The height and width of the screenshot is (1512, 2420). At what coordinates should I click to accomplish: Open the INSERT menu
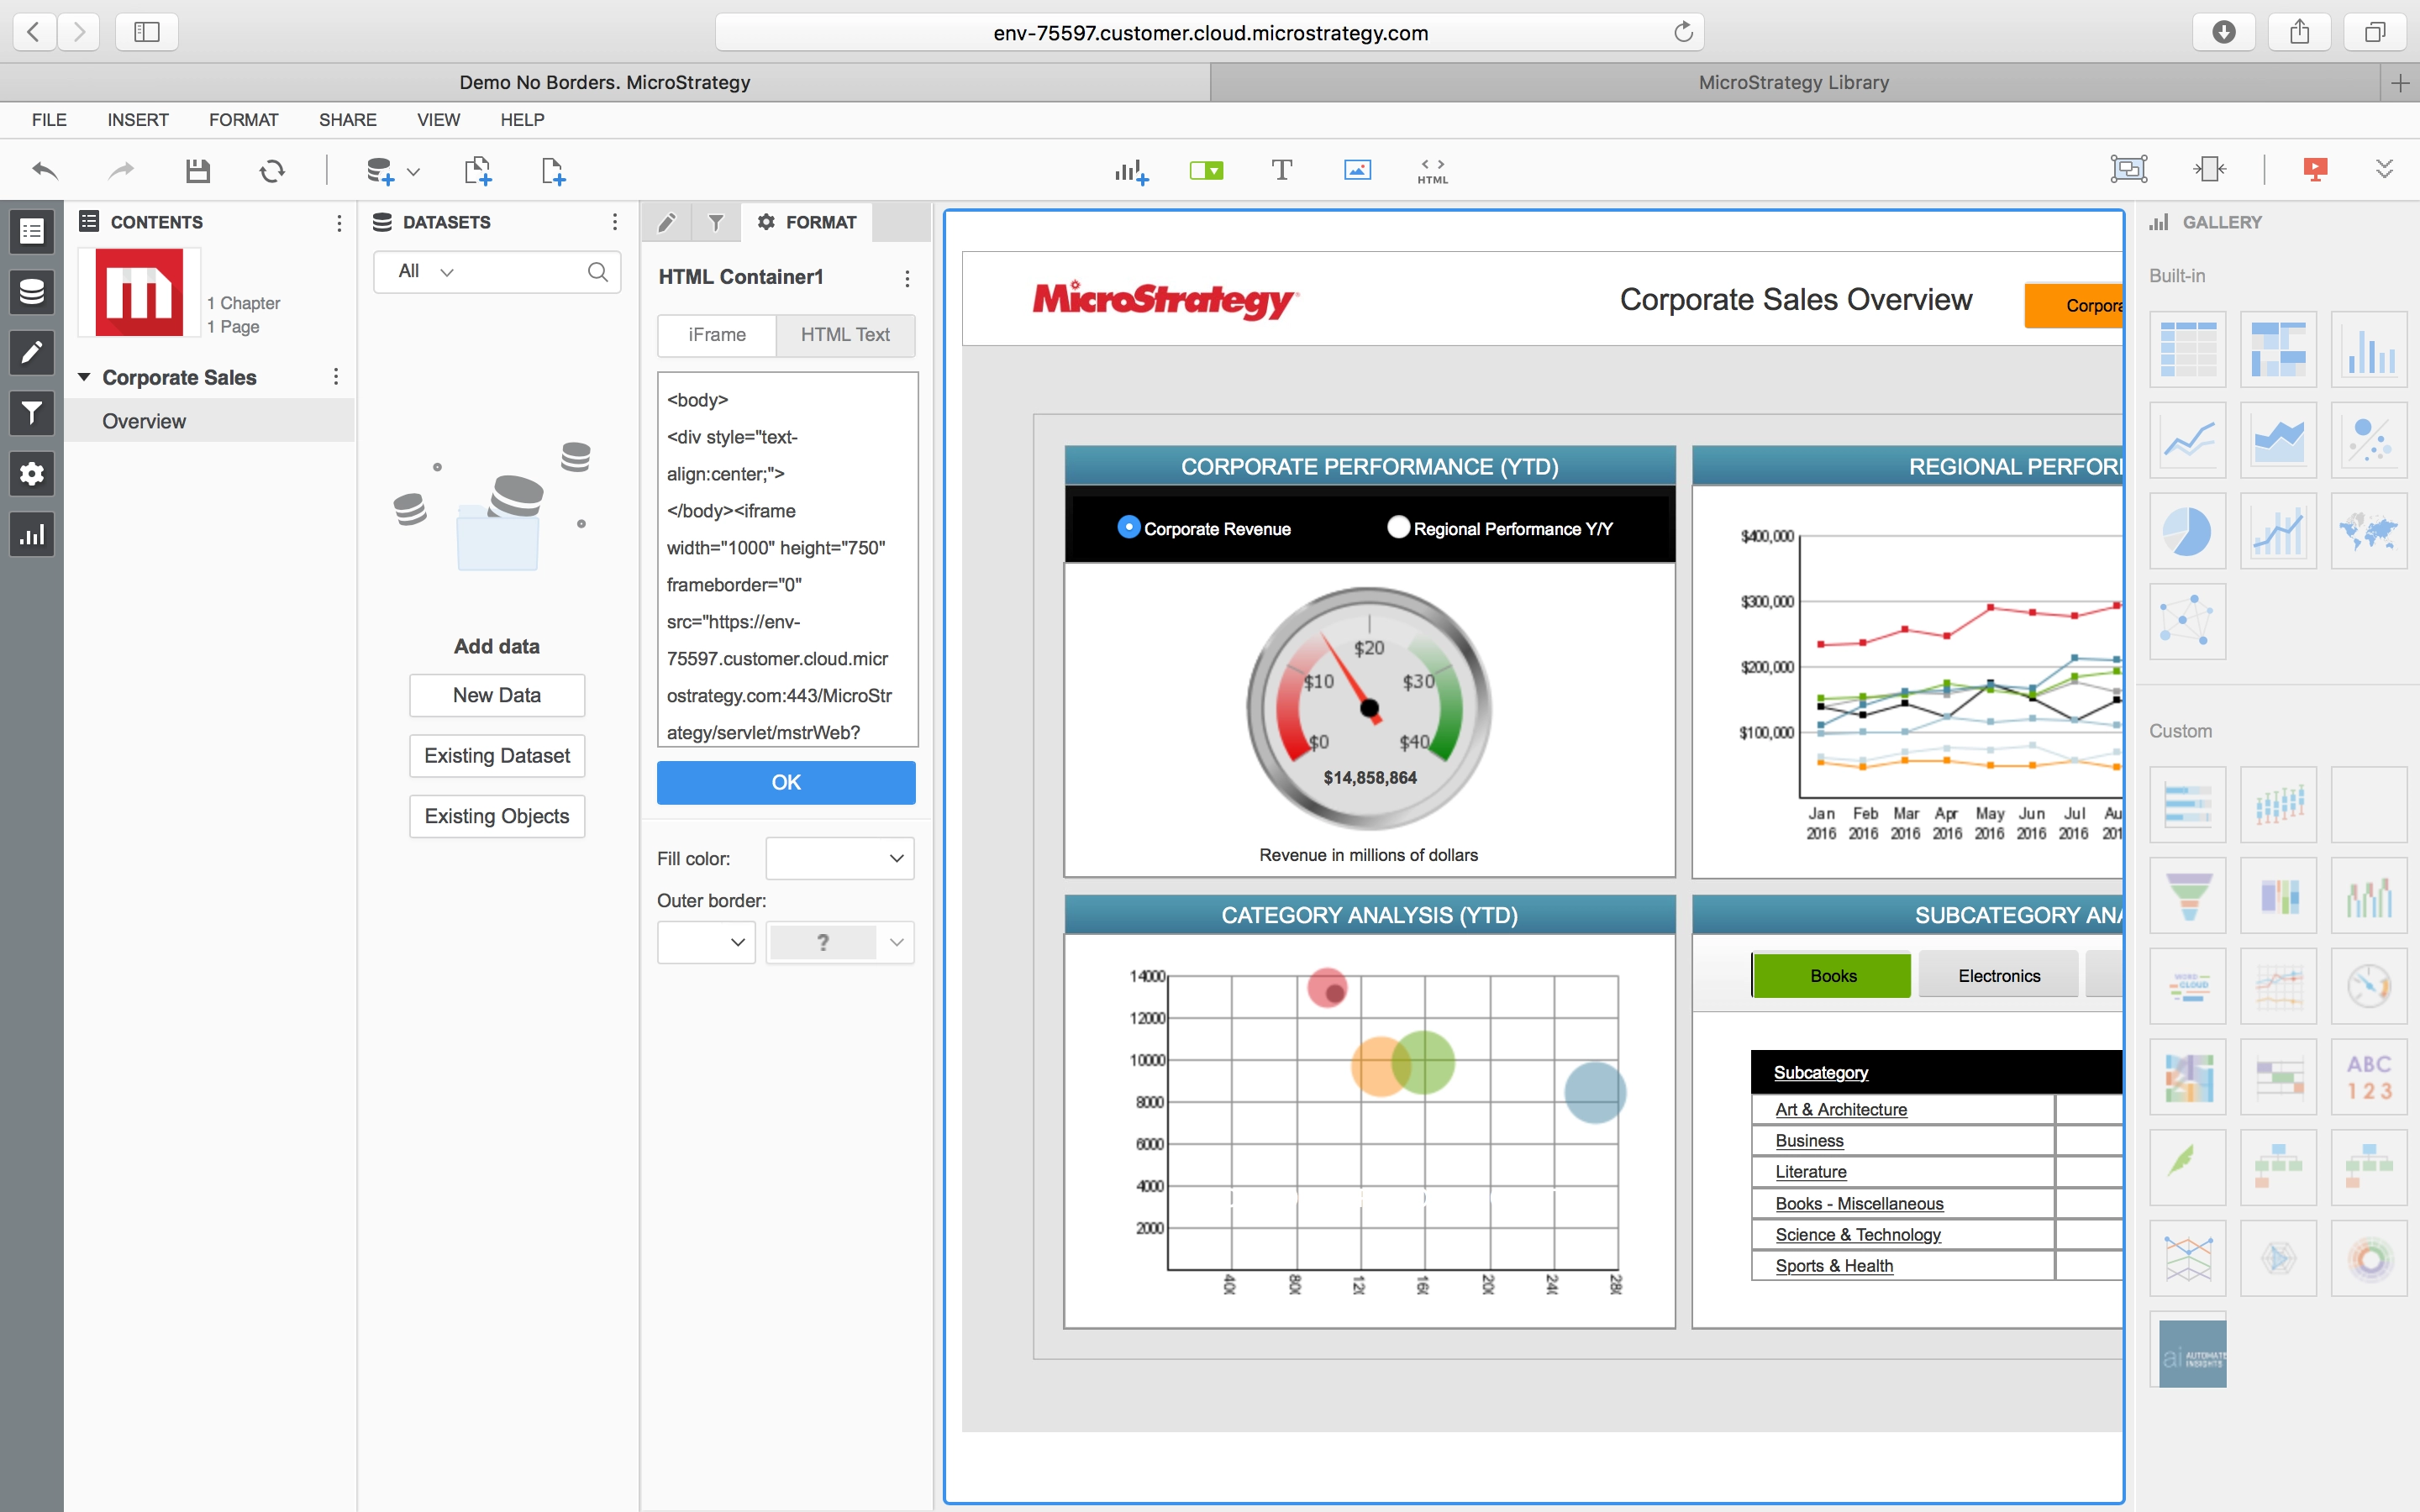click(x=138, y=120)
